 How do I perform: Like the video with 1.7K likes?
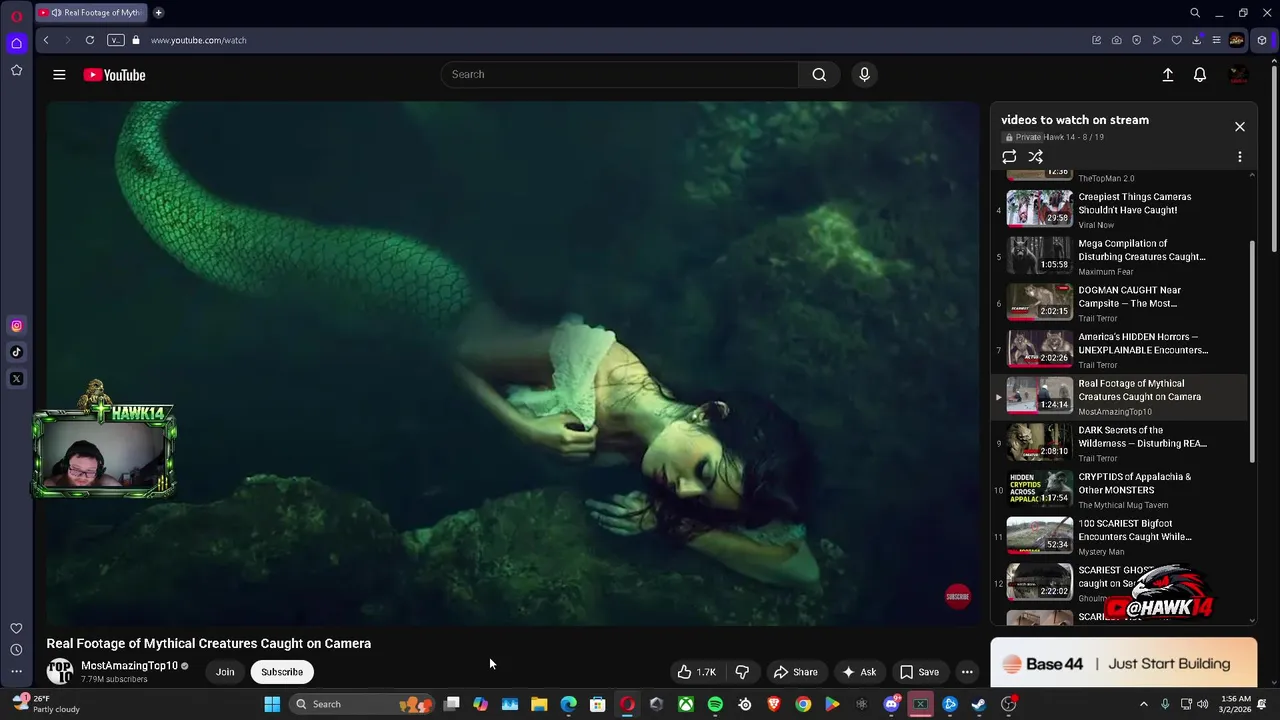click(x=697, y=672)
